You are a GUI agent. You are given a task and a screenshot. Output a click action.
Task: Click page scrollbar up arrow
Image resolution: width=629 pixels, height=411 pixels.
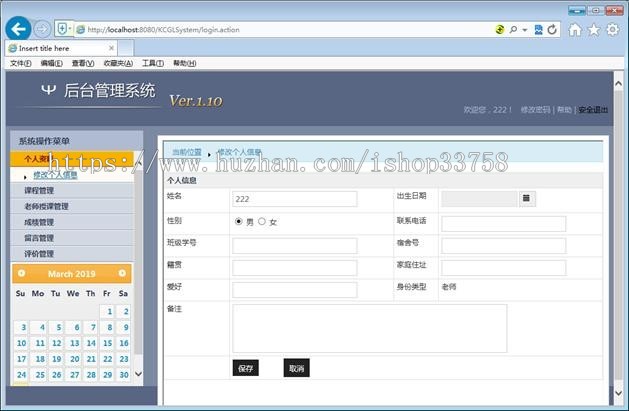[x=618, y=83]
